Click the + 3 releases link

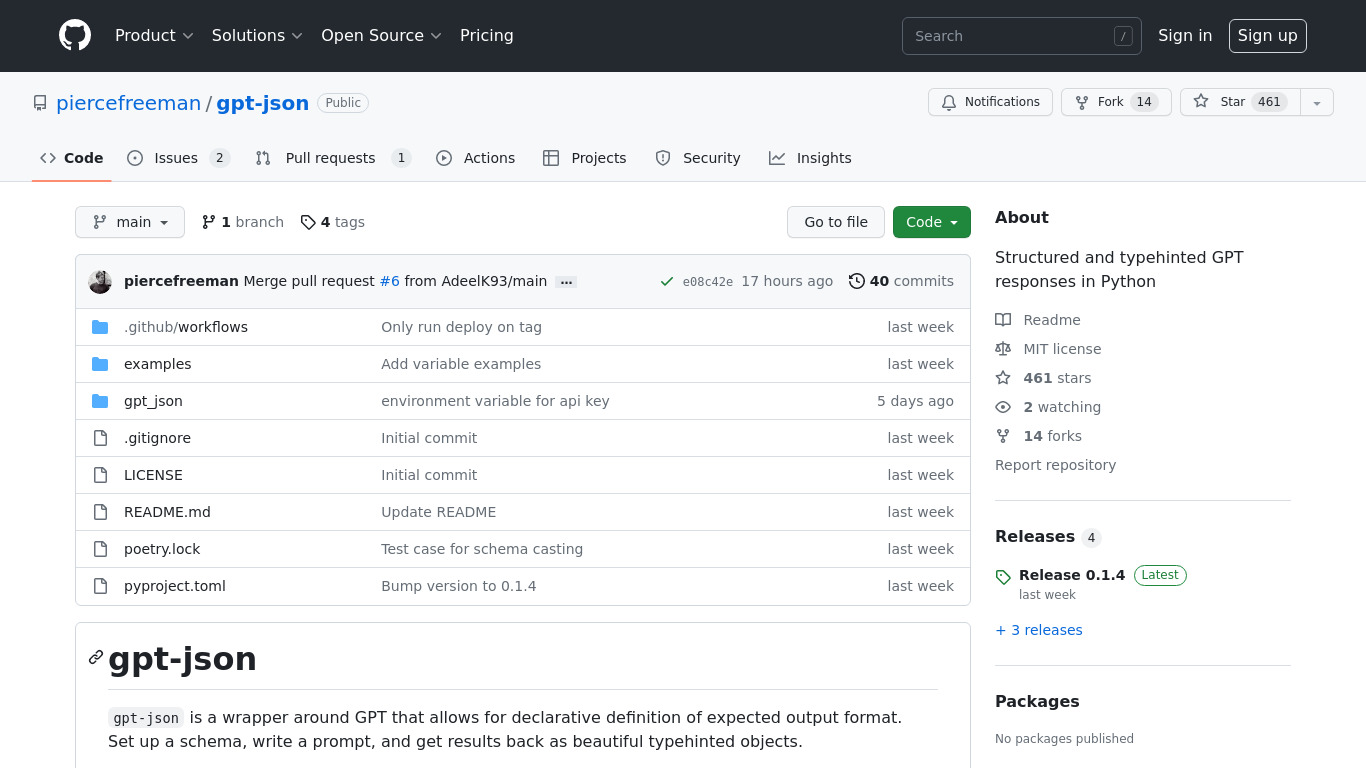[x=1039, y=630]
